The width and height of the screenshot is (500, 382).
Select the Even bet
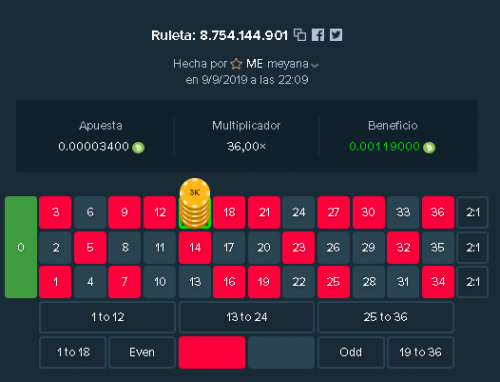click(x=142, y=352)
